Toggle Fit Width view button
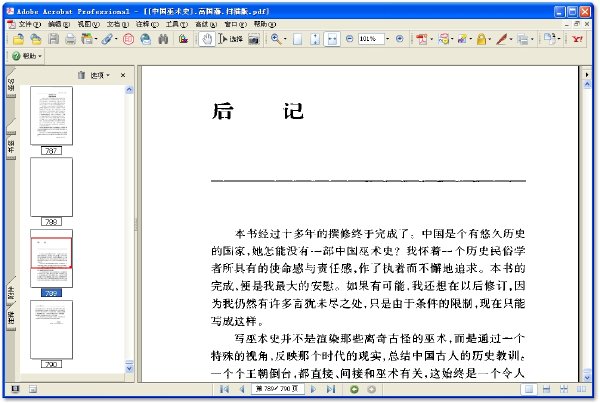 pos(332,39)
